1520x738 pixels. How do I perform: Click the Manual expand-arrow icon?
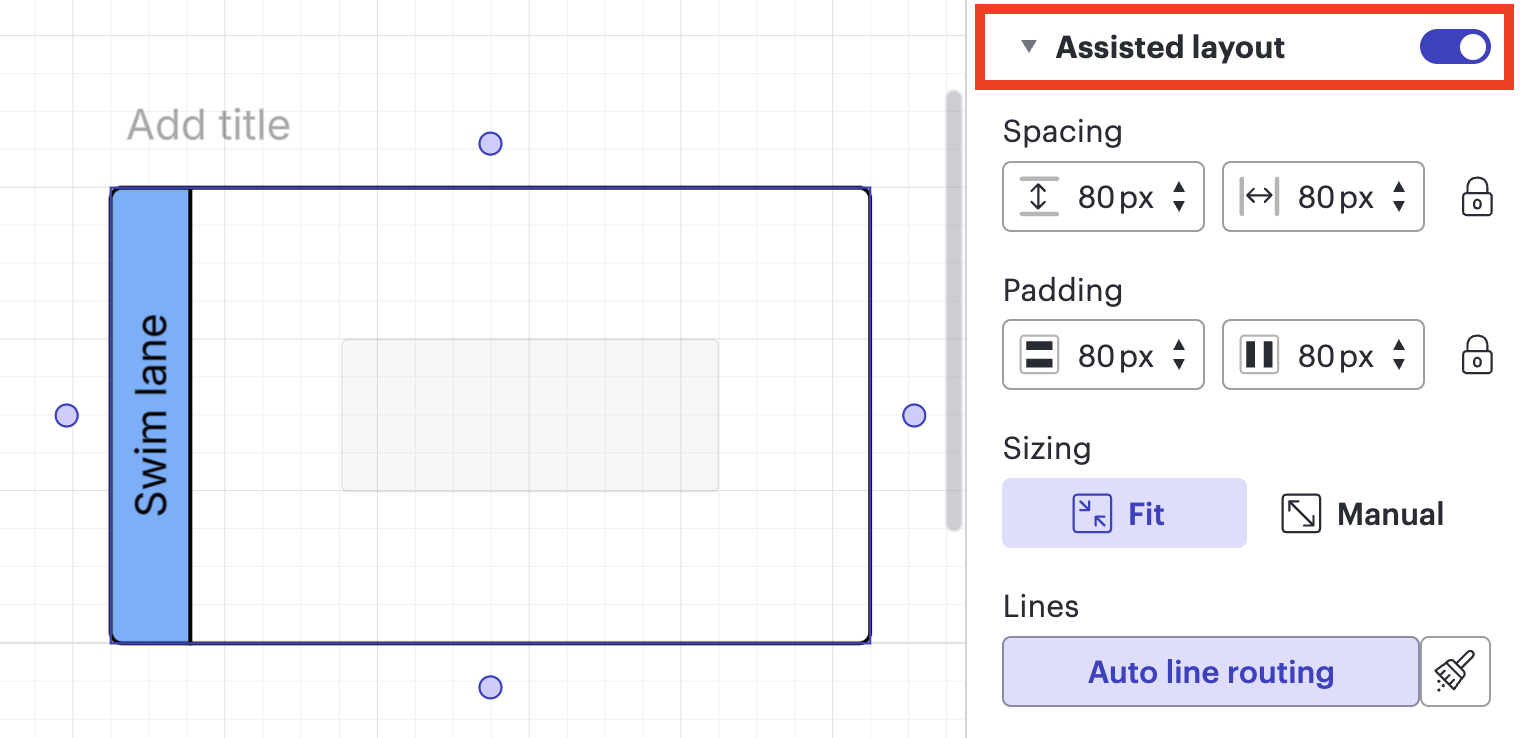[1302, 512]
